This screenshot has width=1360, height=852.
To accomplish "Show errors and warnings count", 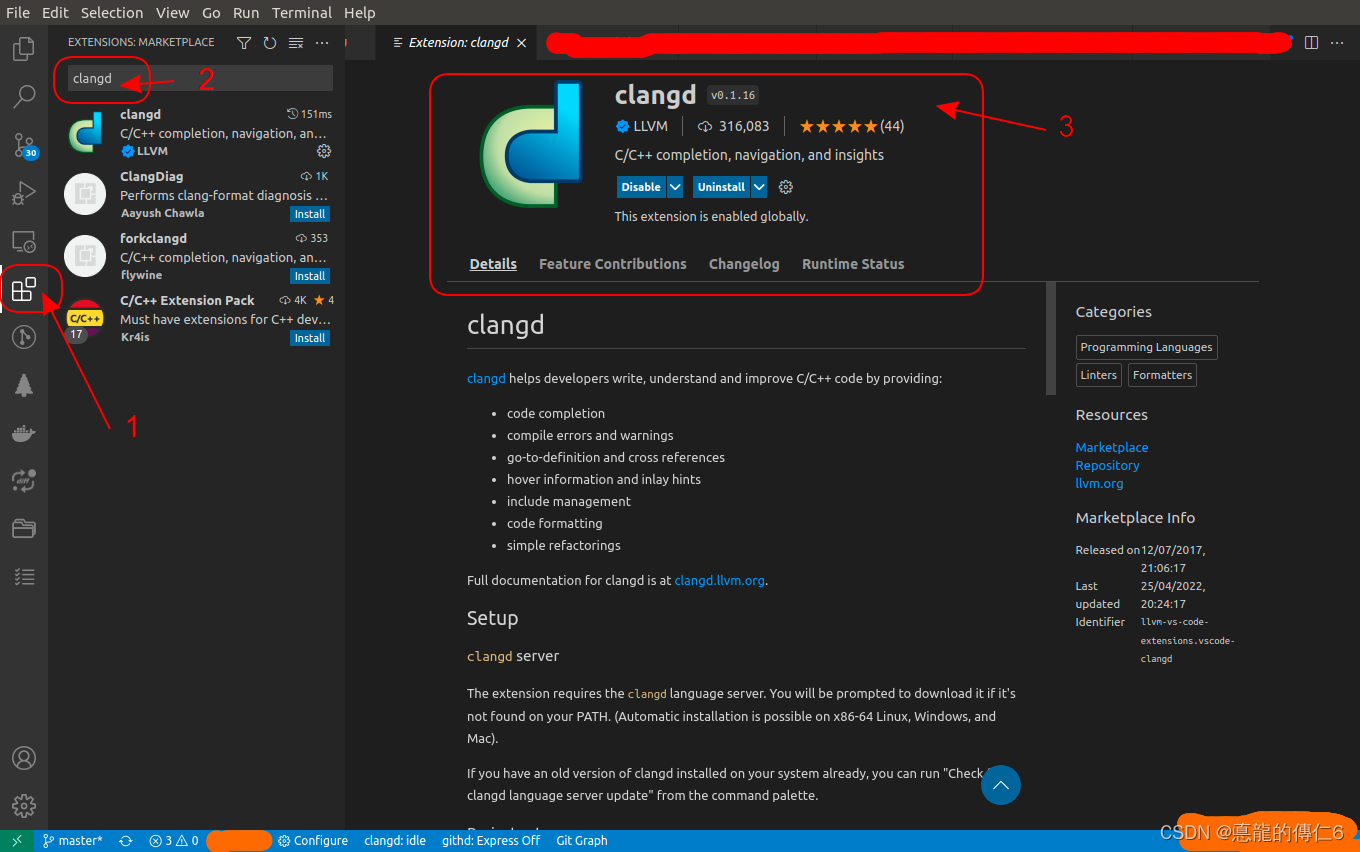I will pyautogui.click(x=174, y=841).
